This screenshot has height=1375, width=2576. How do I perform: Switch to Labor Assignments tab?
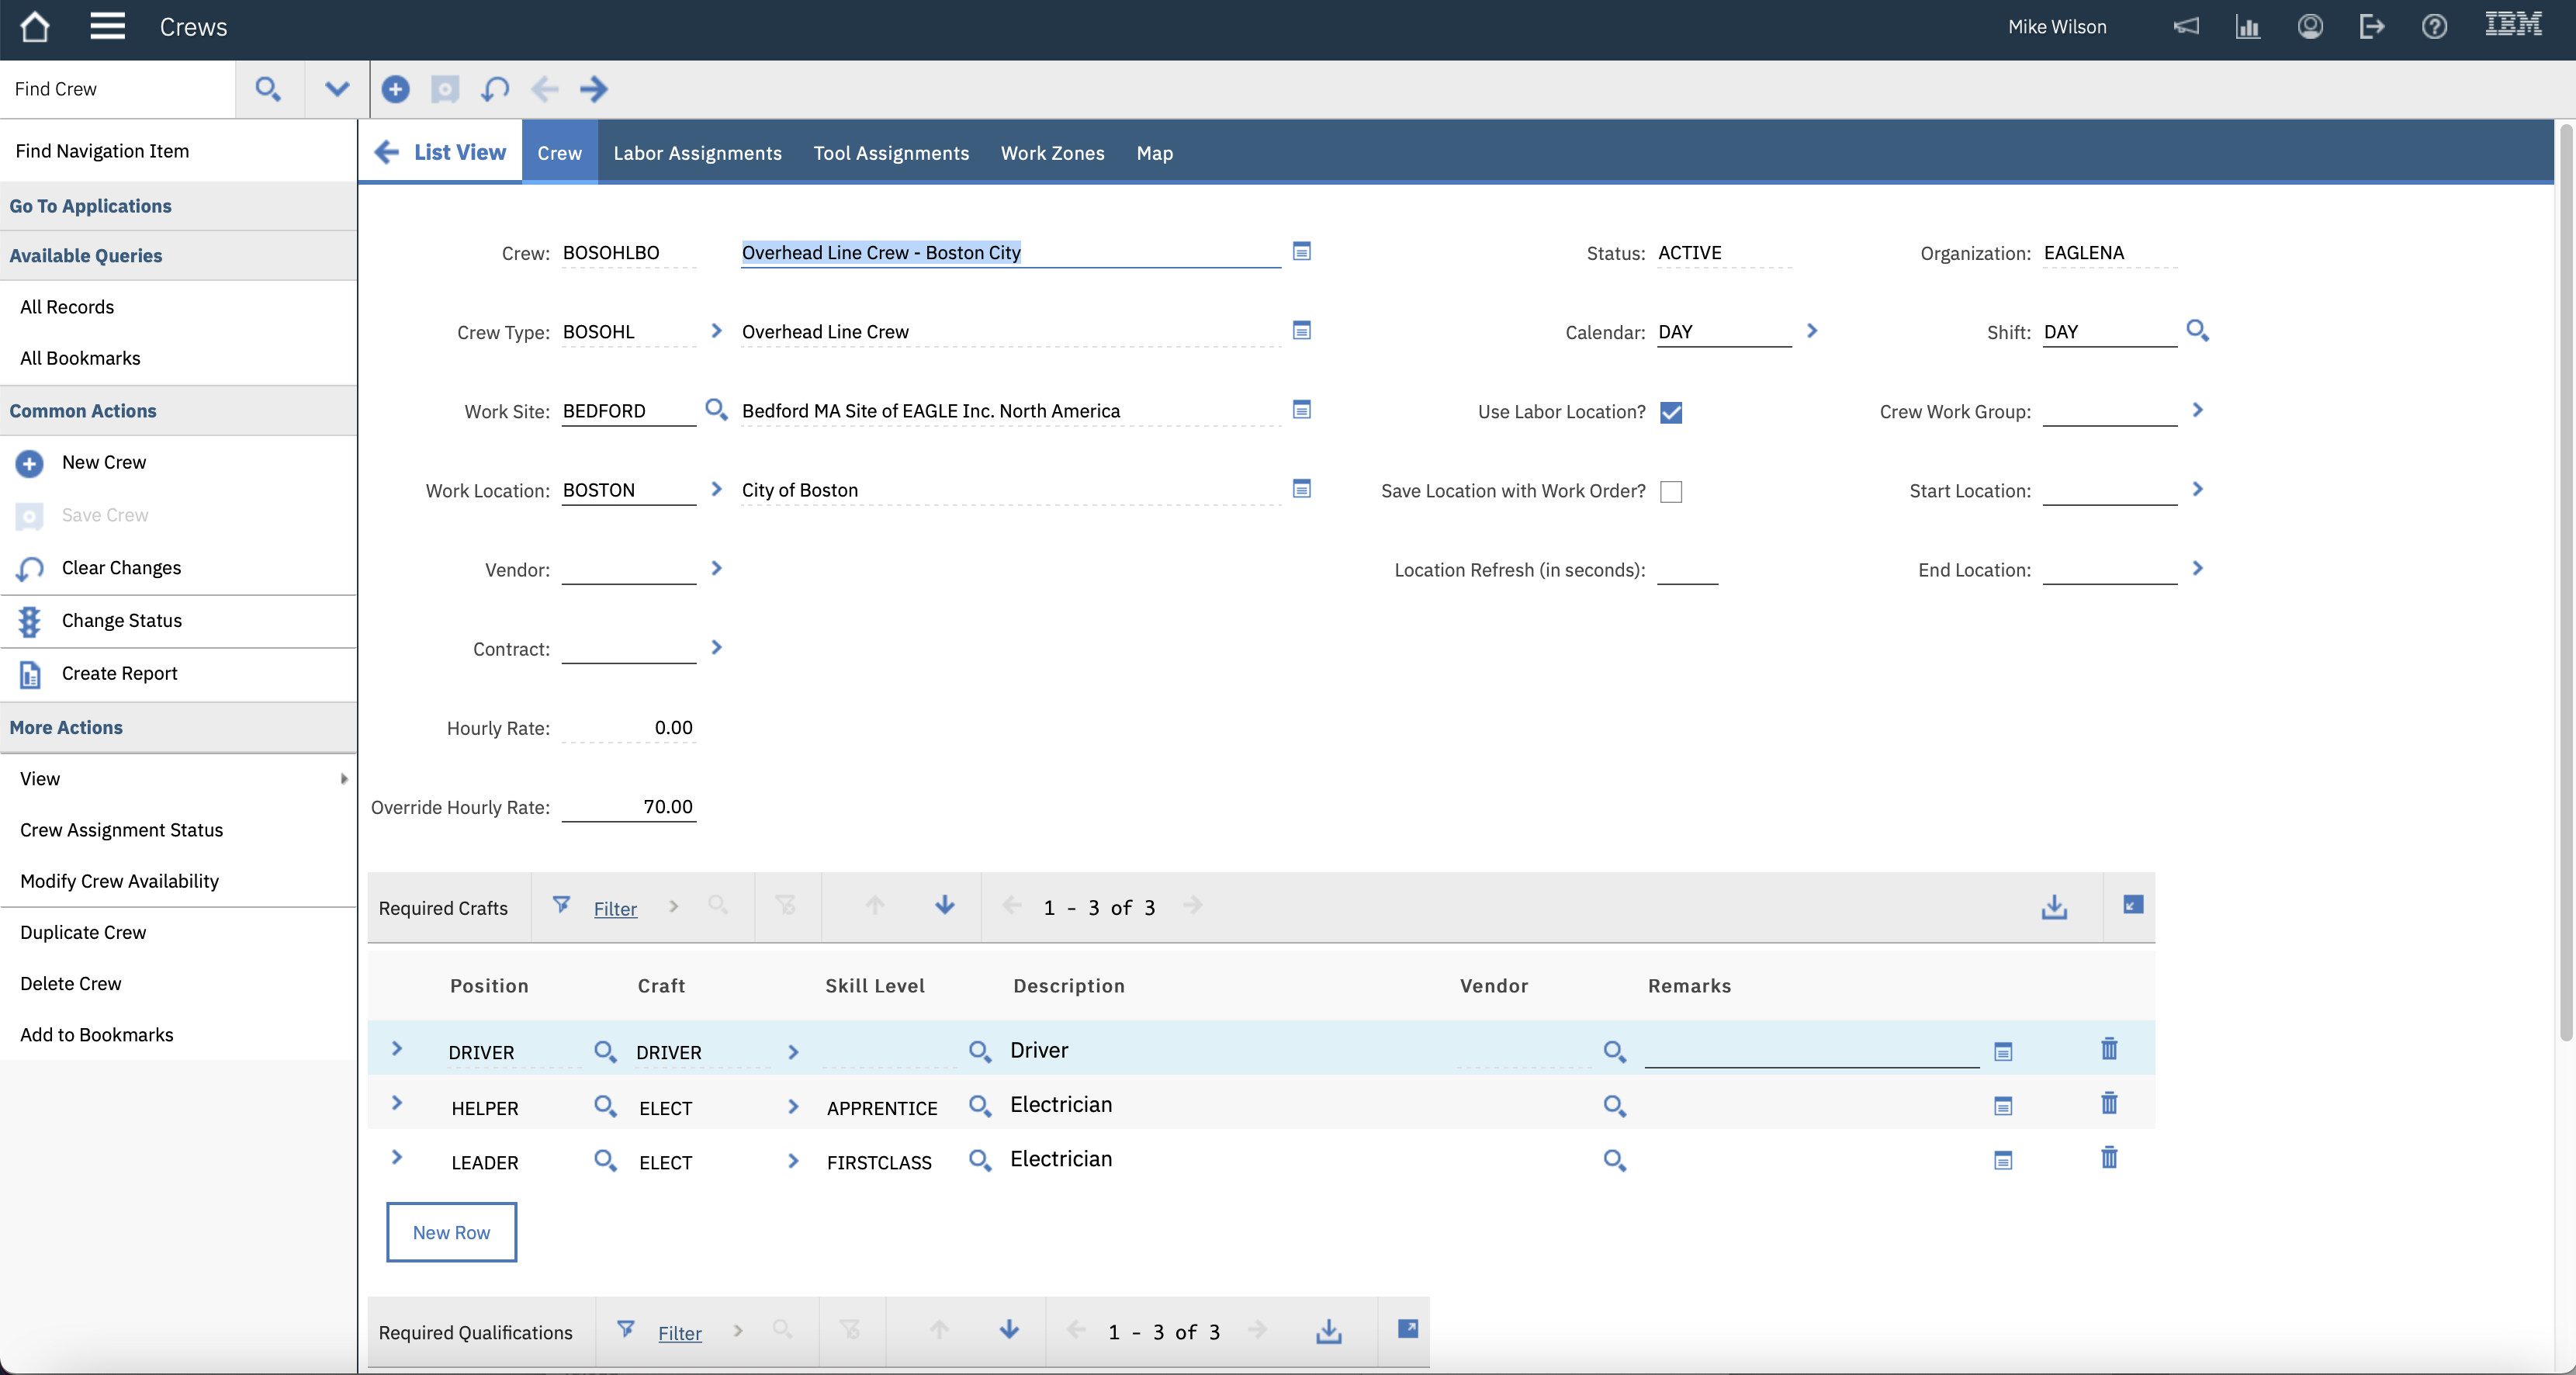(x=697, y=153)
